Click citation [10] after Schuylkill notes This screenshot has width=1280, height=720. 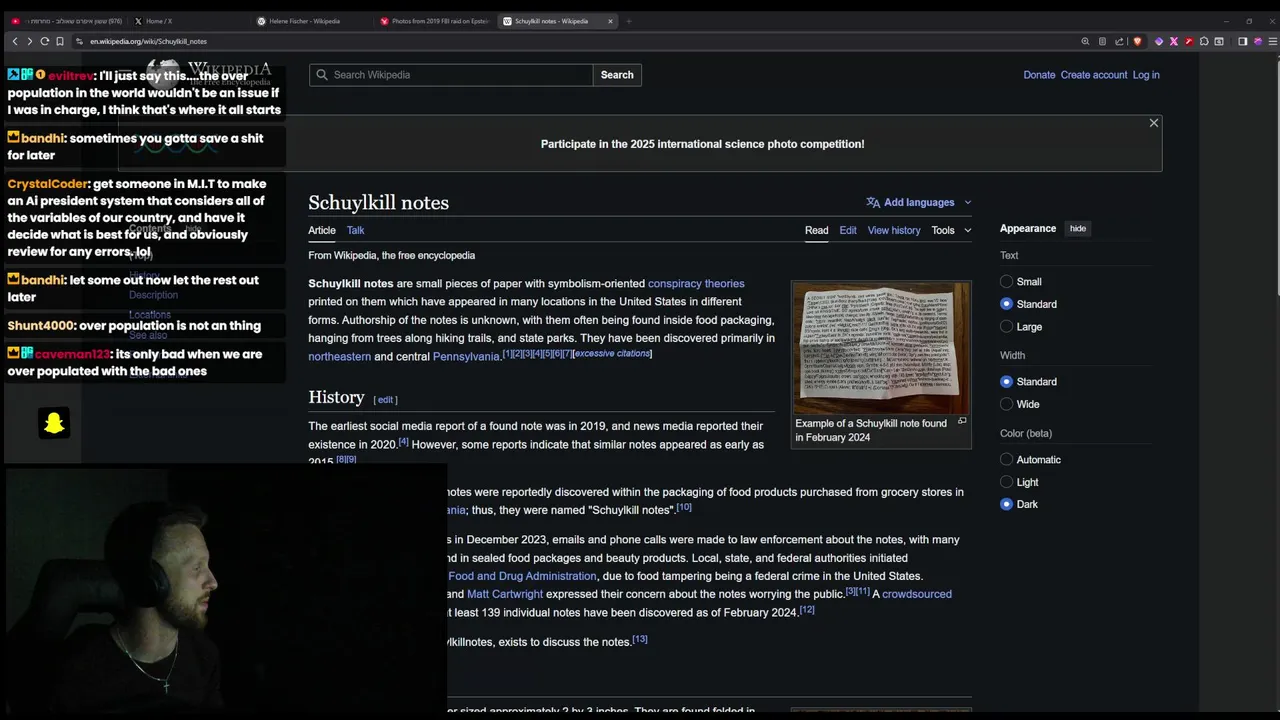click(x=684, y=507)
